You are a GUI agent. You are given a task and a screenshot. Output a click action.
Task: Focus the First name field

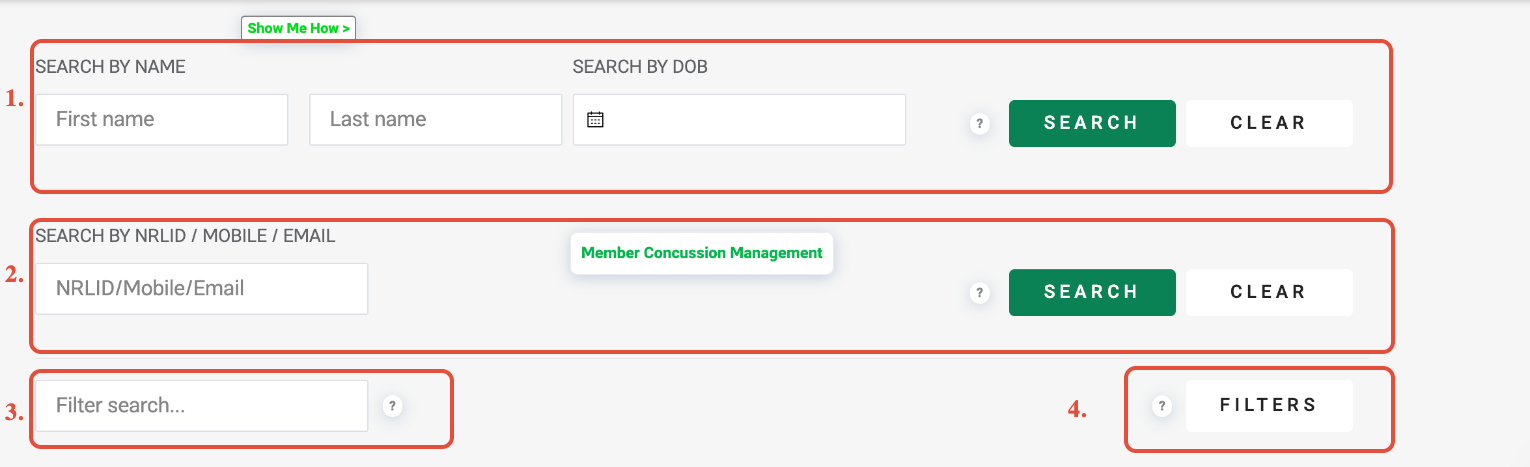tap(162, 119)
